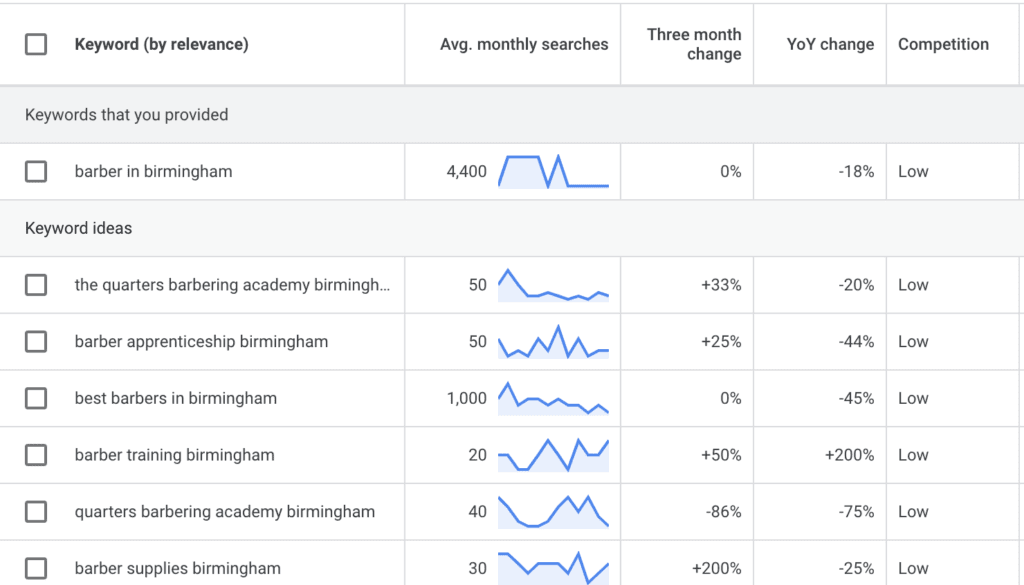Open trend chart for barber in birmingham
This screenshot has width=1024, height=585.
click(x=553, y=171)
